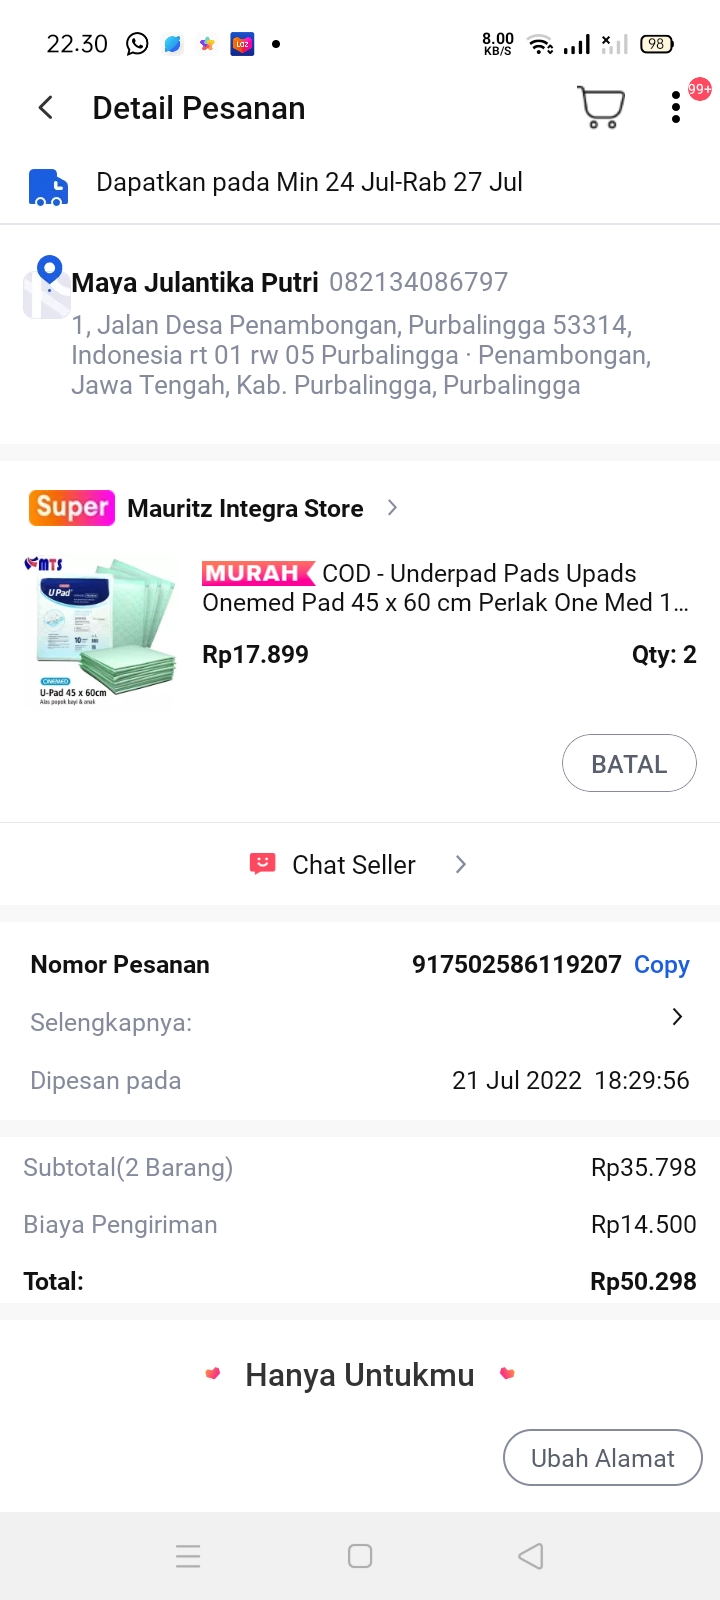Tap the red chat bubble icon

pos(262,864)
